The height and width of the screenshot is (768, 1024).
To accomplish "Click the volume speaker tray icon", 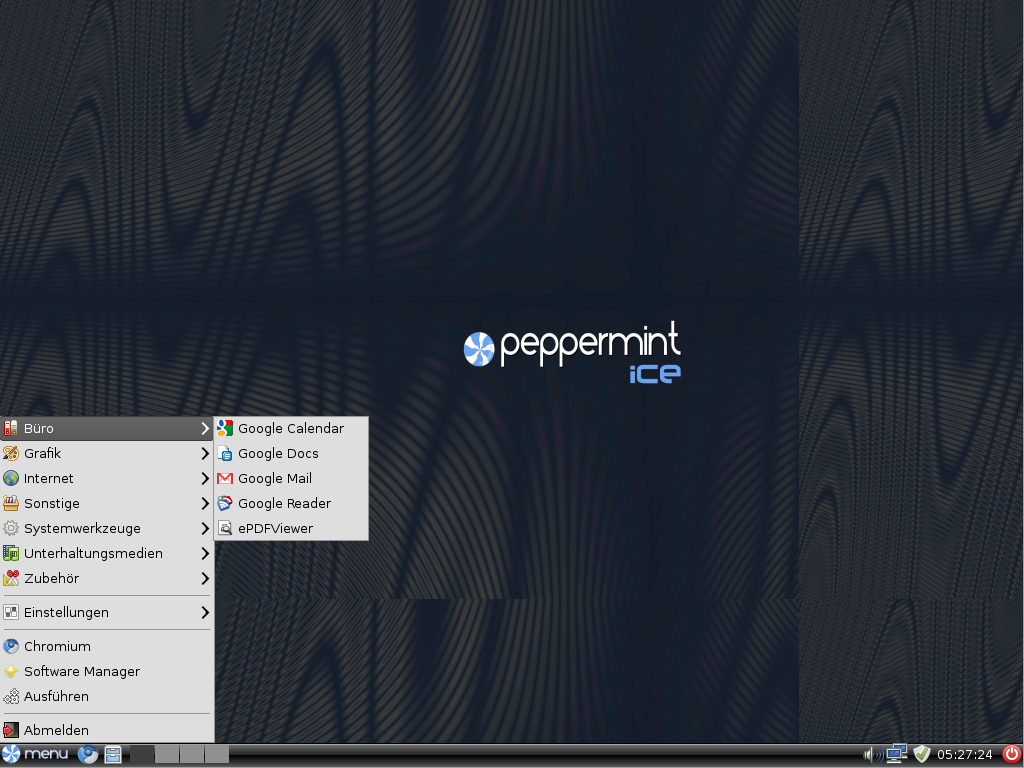I will point(870,754).
